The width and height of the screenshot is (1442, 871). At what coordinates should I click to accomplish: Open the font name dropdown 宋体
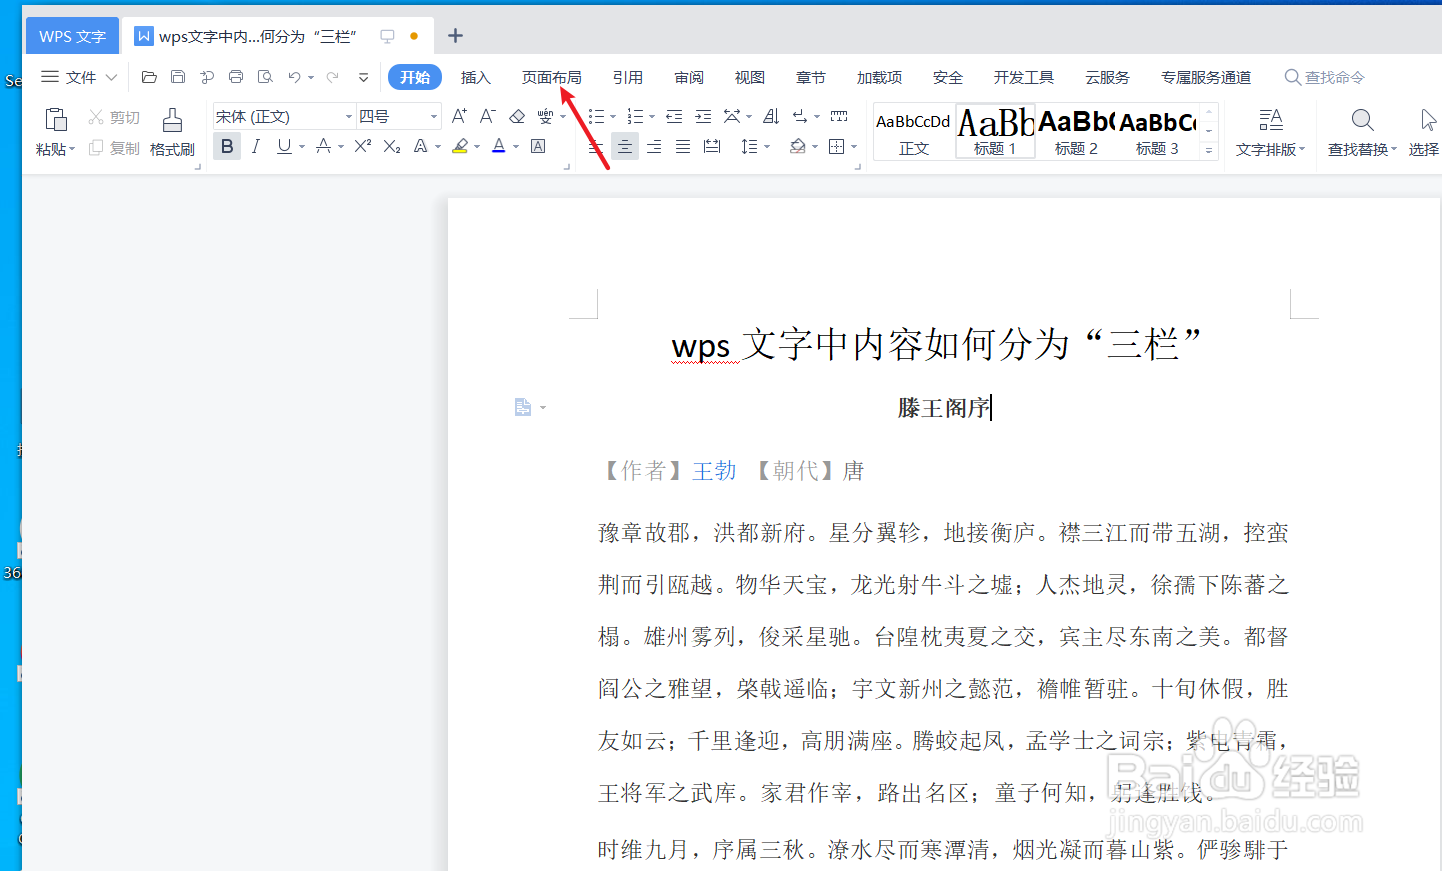coord(349,117)
